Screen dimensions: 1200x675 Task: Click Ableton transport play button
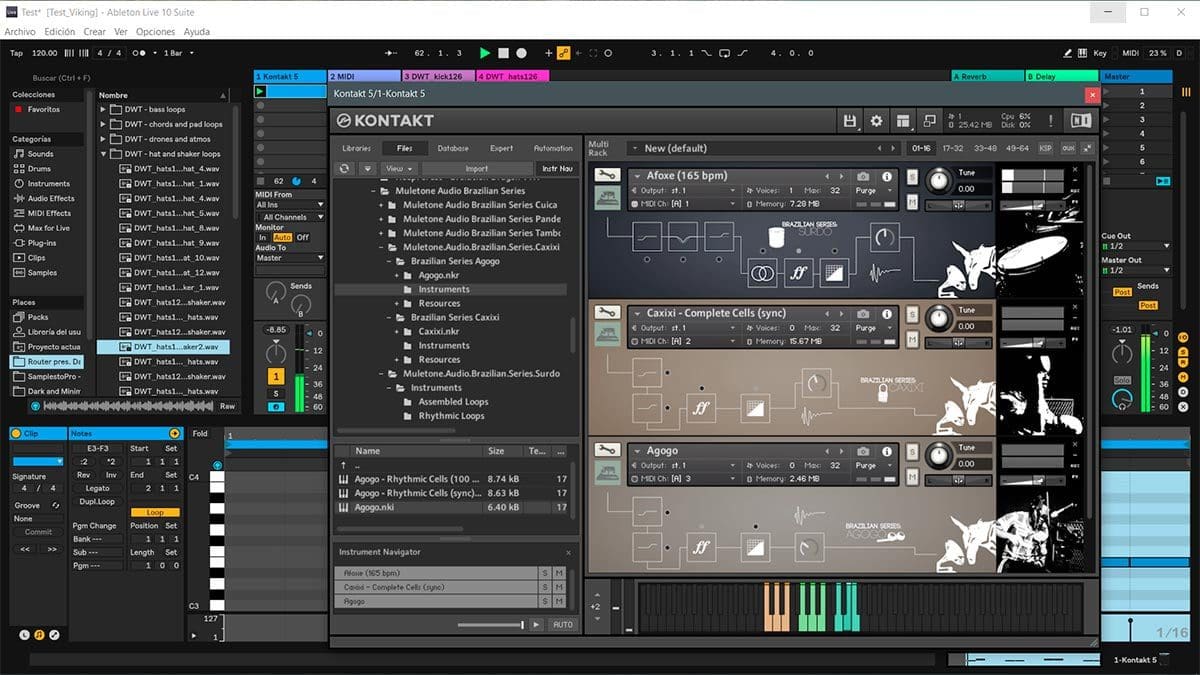tap(485, 53)
